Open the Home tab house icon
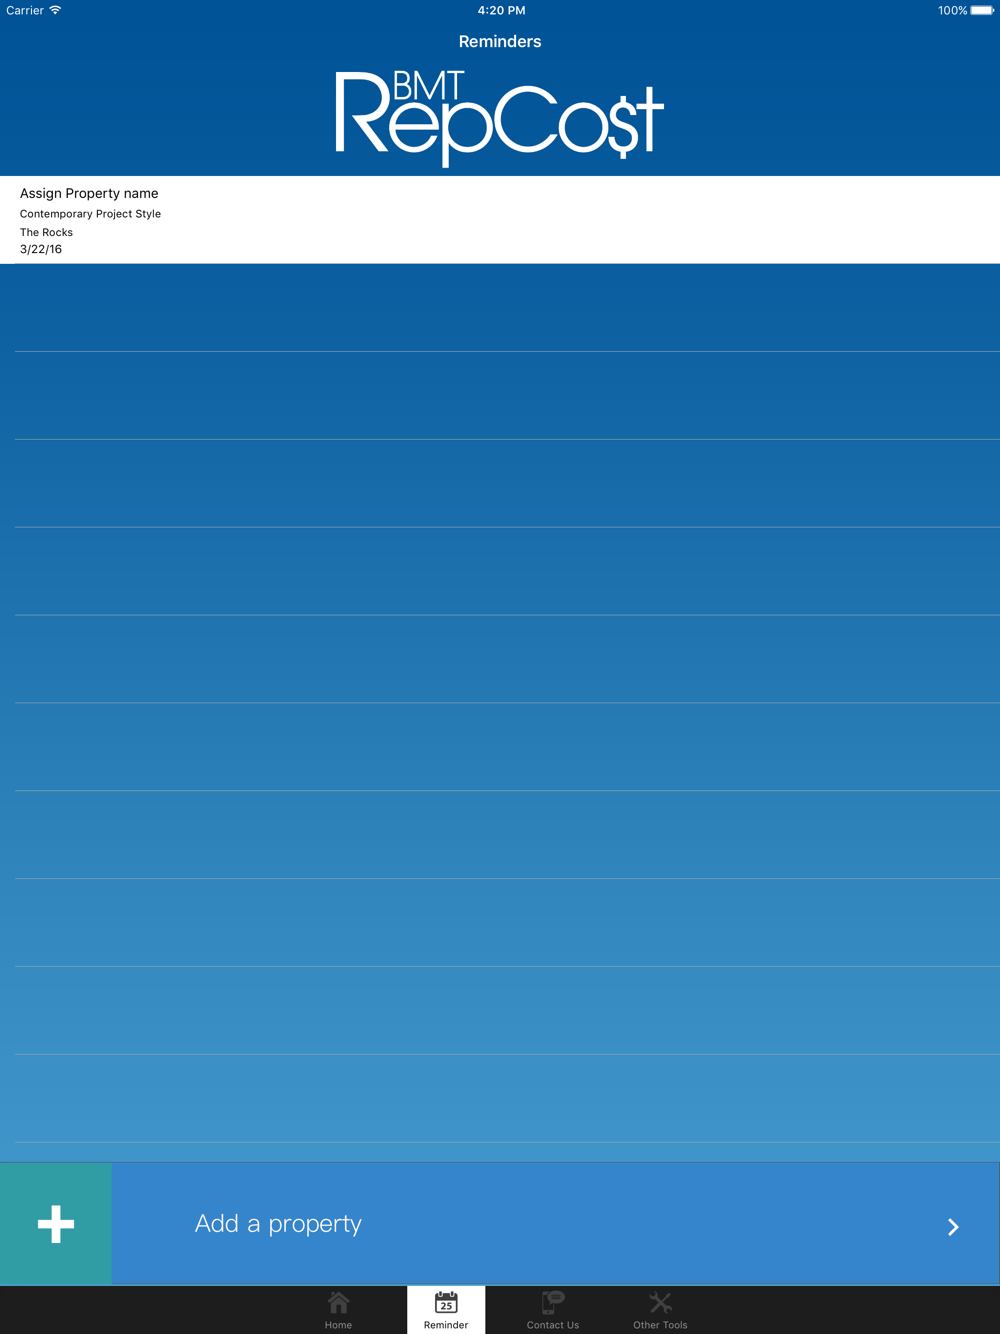This screenshot has height=1334, width=1000. pyautogui.click(x=338, y=1302)
